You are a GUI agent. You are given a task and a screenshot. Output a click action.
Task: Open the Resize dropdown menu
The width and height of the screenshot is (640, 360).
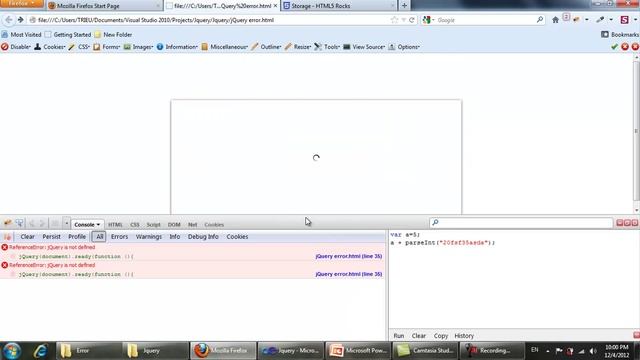(x=298, y=47)
